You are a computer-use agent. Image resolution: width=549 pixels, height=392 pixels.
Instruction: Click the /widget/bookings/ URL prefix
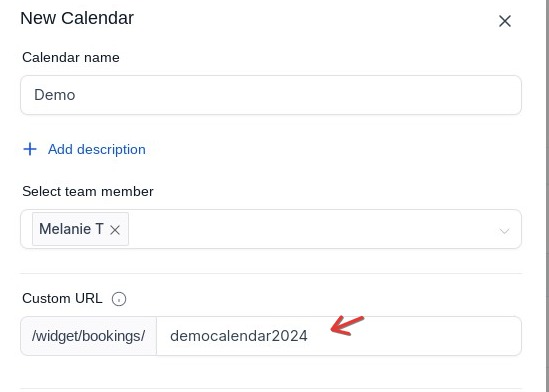click(88, 336)
